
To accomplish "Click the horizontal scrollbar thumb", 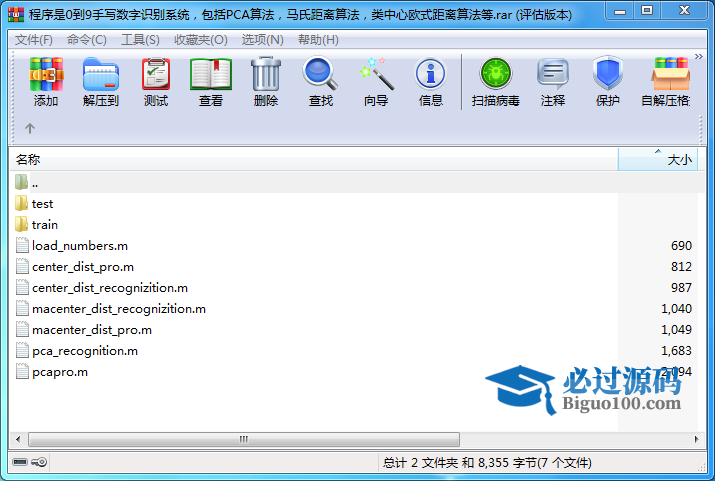I will pos(244,440).
